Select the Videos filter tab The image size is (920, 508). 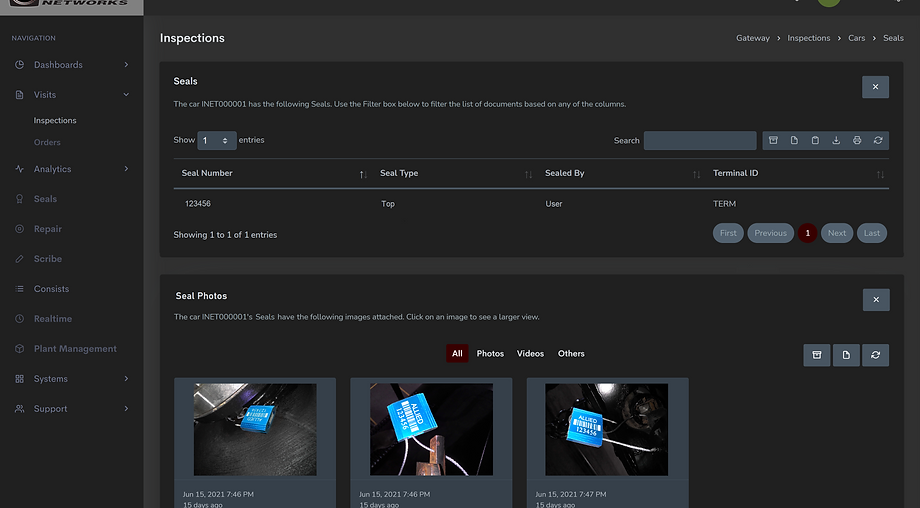pos(530,354)
